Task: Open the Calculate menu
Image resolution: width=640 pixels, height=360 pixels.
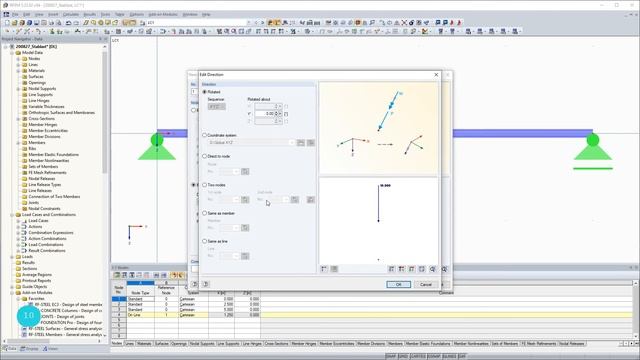Action: (71, 14)
